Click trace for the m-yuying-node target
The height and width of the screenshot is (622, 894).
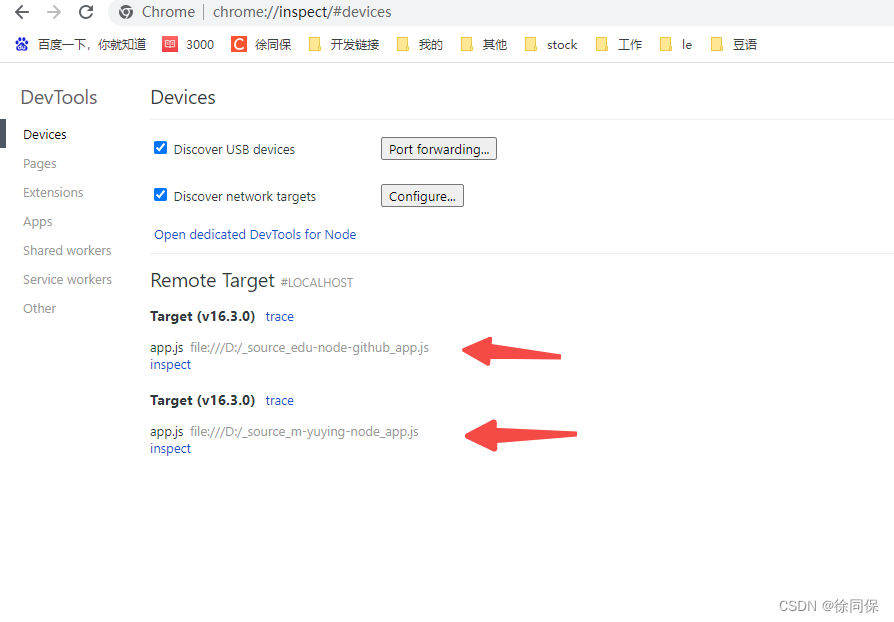[279, 401]
